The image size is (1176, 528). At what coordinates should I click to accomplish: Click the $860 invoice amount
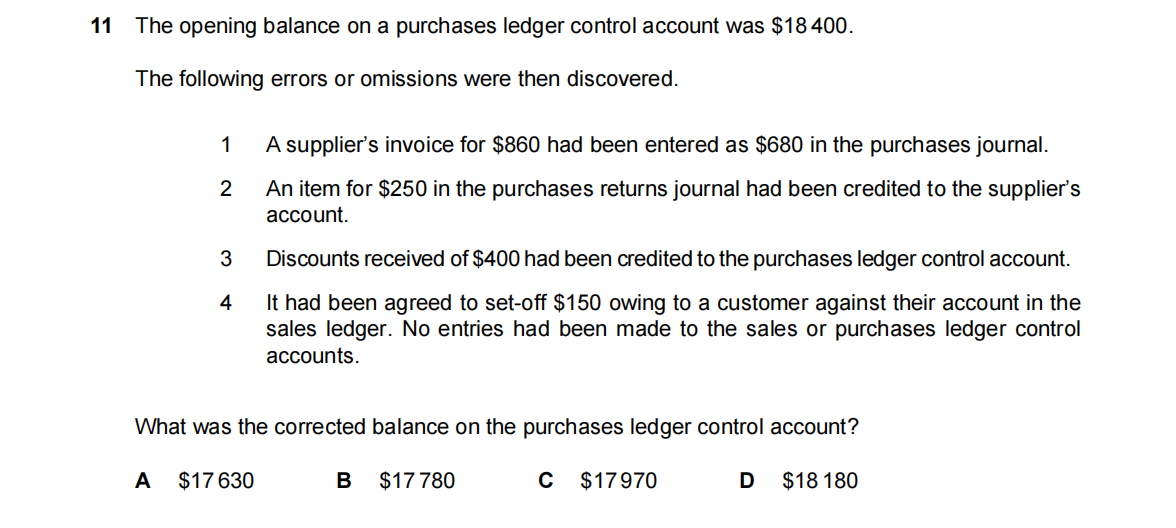coord(517,145)
